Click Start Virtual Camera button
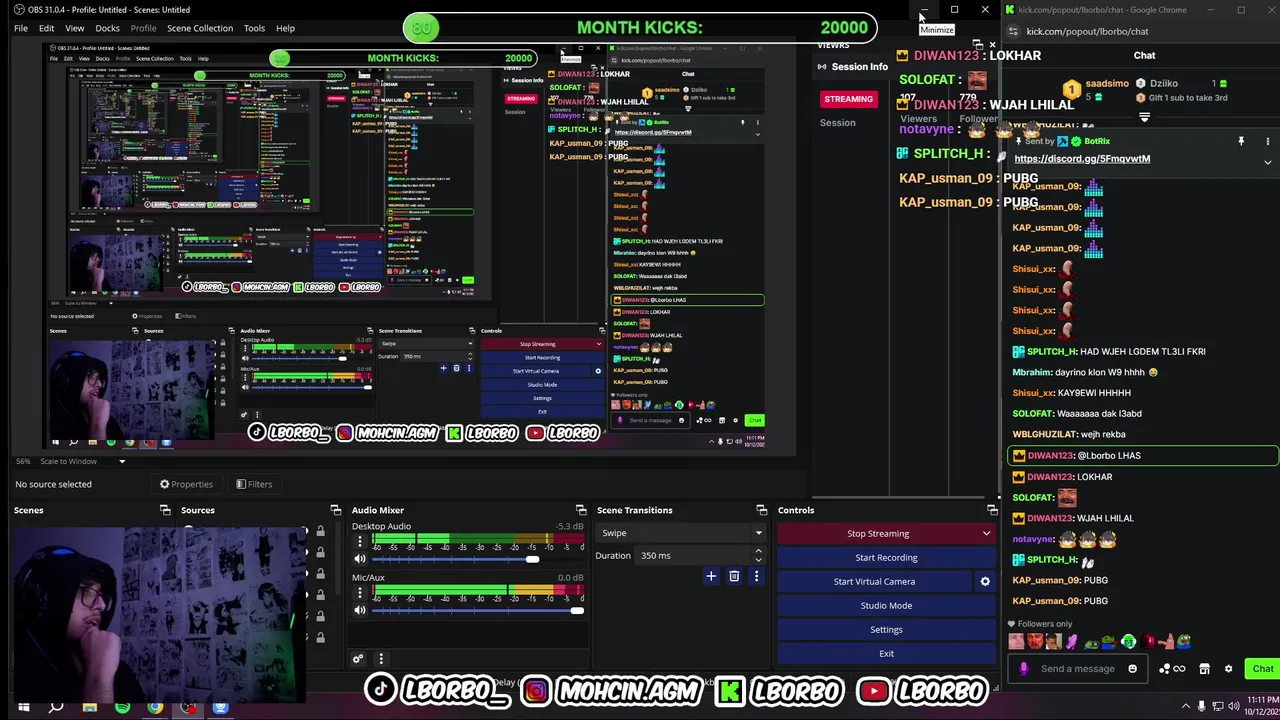Screen dimensions: 1280x720 pyautogui.click(x=874, y=581)
